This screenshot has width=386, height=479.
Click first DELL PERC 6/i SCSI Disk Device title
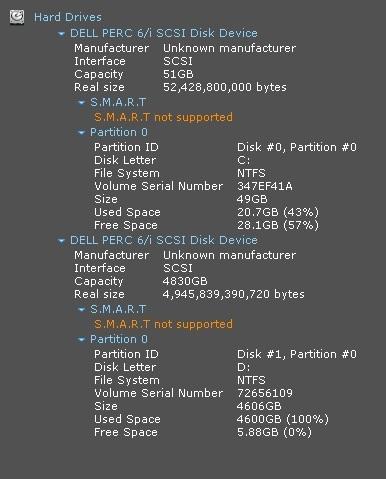pos(164,33)
